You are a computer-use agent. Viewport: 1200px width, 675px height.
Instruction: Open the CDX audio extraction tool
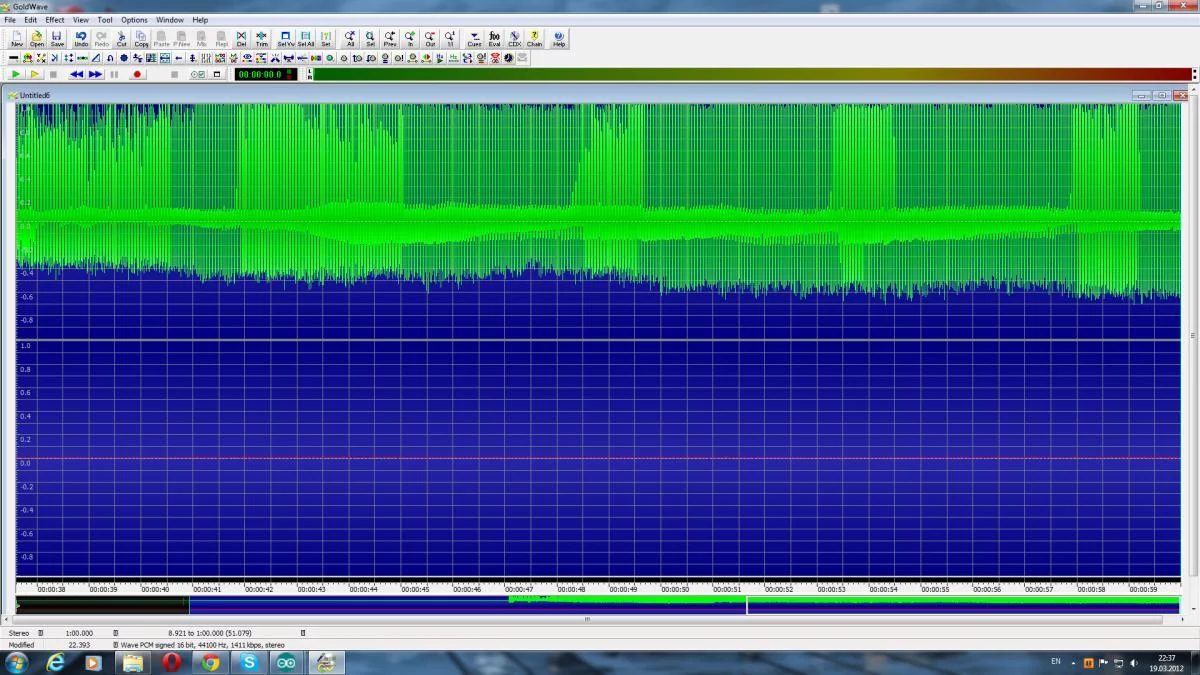point(514,38)
